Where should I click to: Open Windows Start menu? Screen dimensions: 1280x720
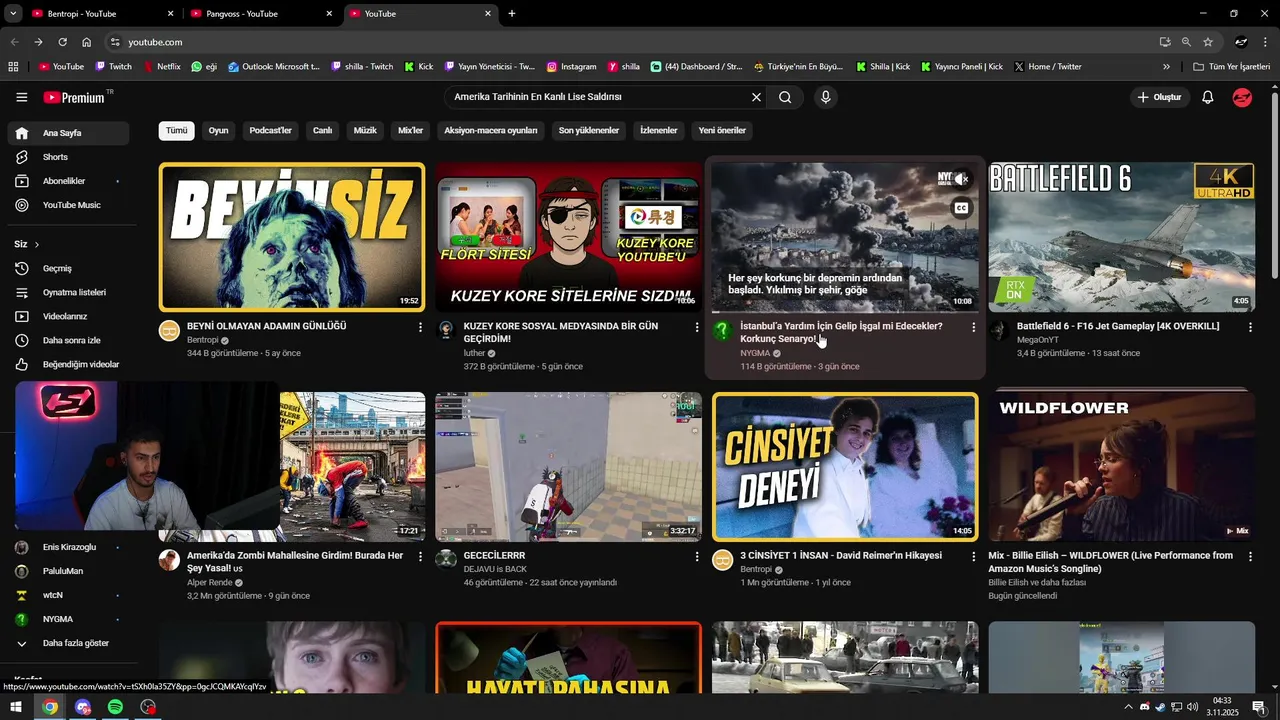(16, 707)
